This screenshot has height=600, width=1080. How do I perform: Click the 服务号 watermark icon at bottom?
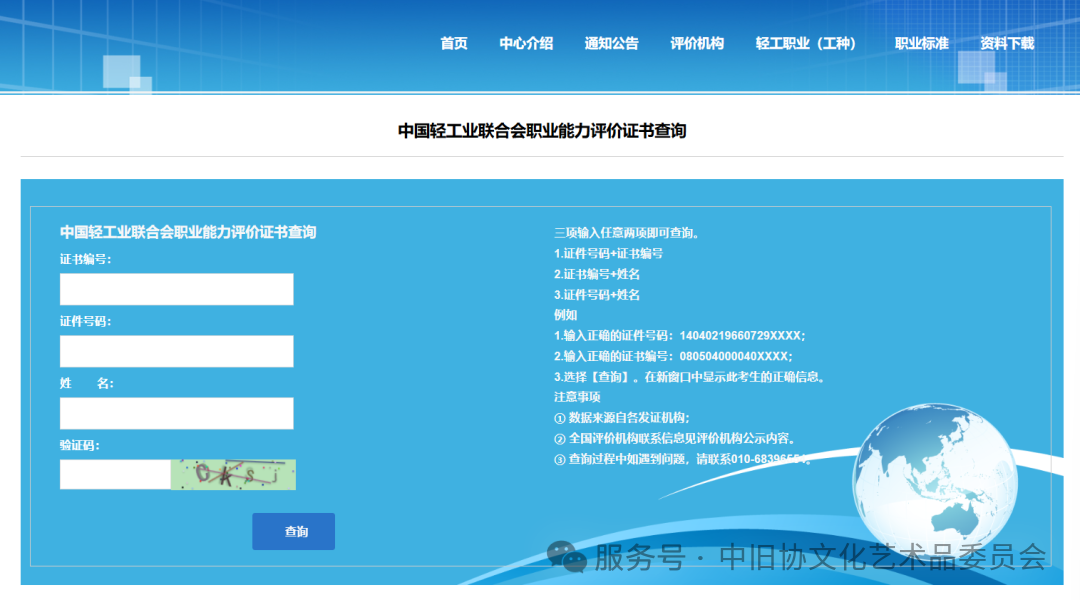563,556
